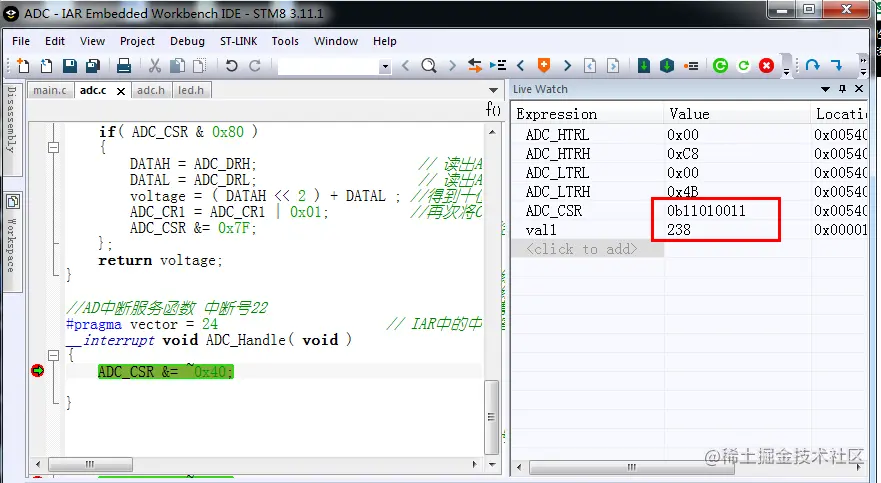The height and width of the screenshot is (483, 881).
Task: Toggle bookmark with the orange shield icon
Action: tap(544, 65)
